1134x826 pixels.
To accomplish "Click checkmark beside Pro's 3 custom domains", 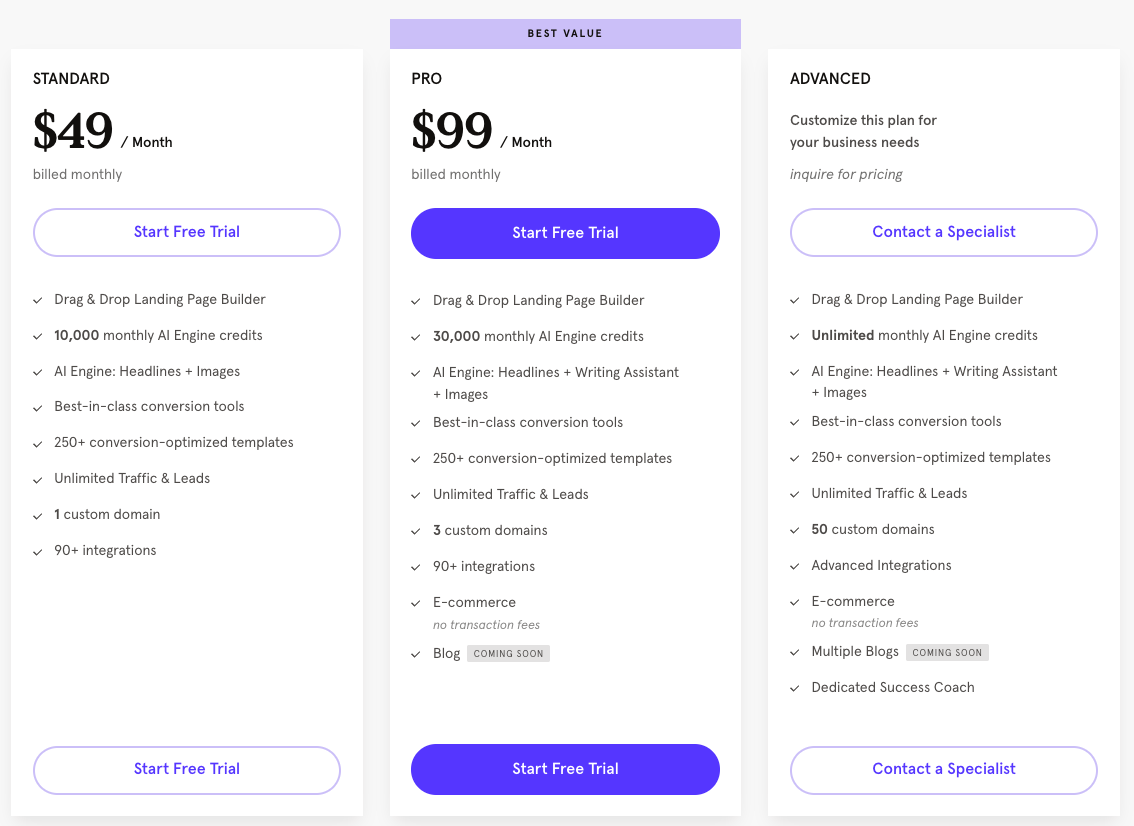I will pos(416,531).
